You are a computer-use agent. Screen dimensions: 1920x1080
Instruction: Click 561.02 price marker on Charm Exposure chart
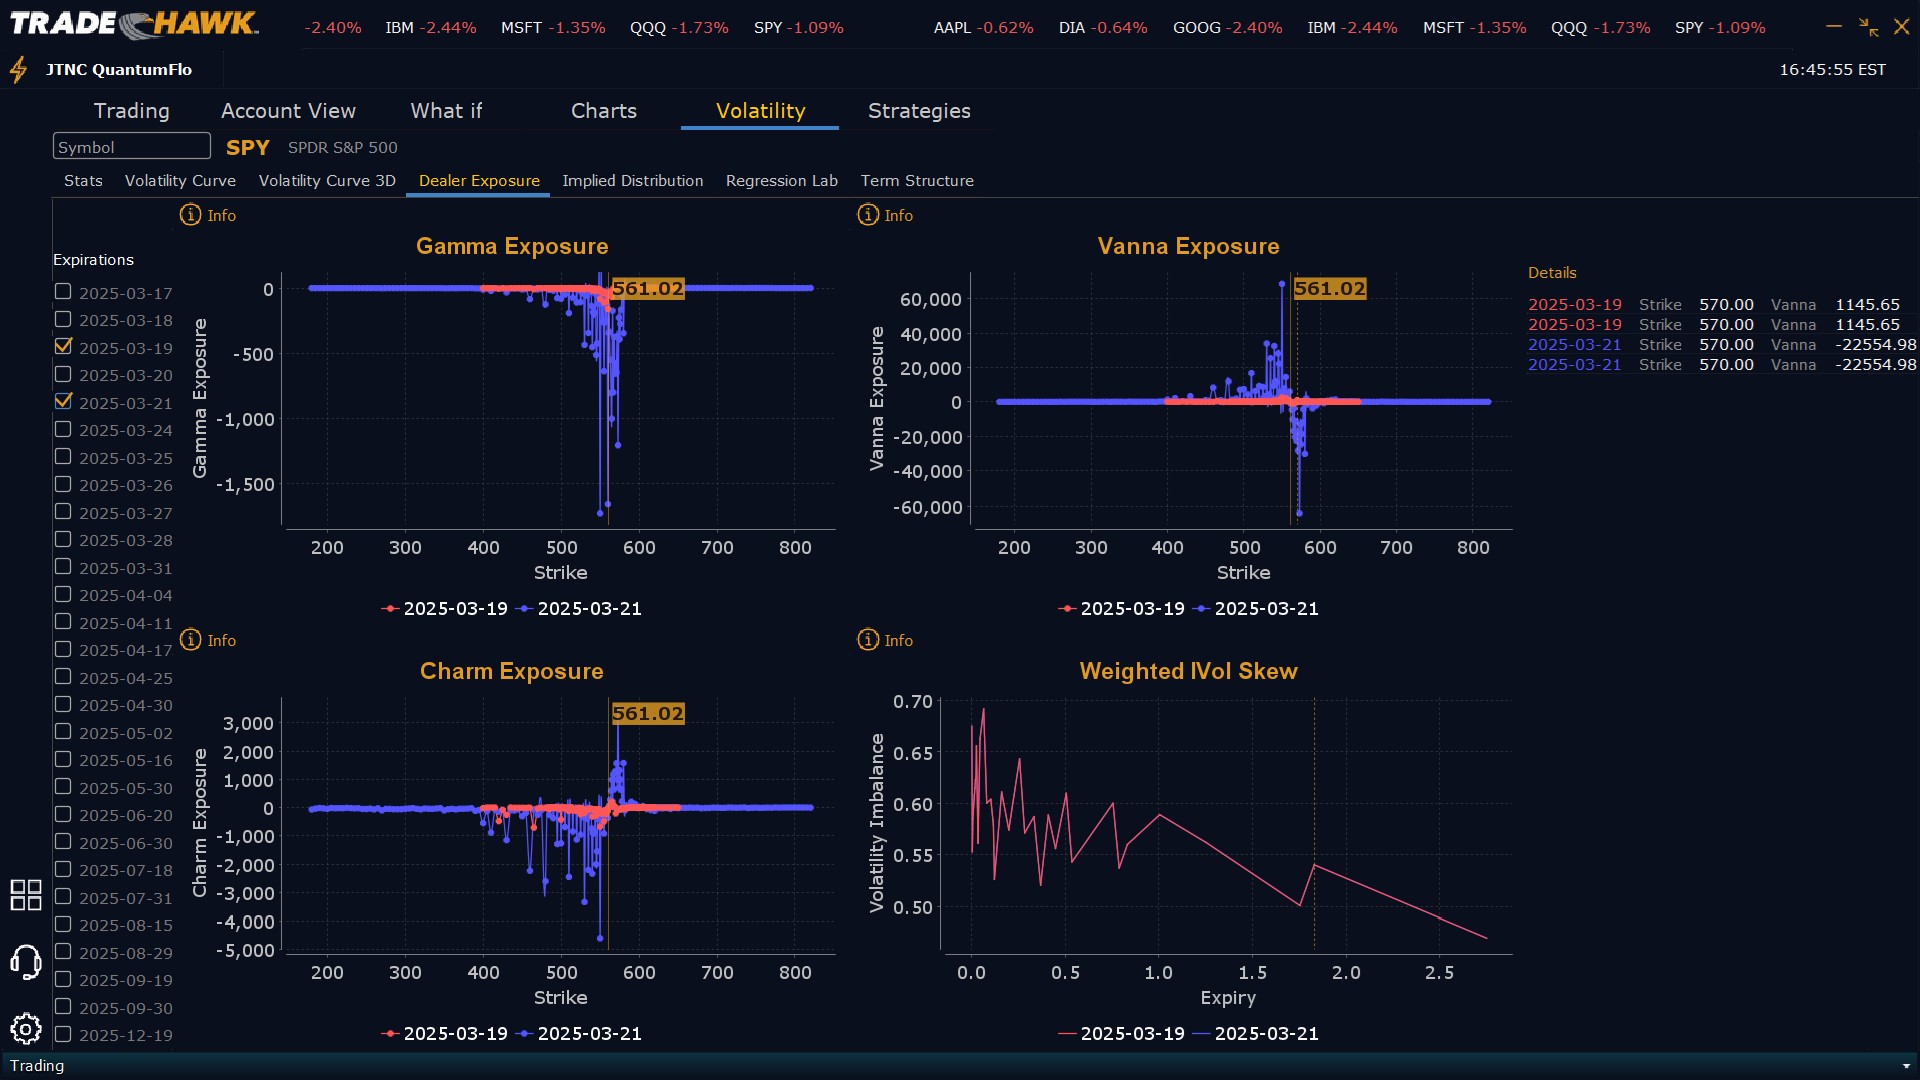[x=647, y=714]
